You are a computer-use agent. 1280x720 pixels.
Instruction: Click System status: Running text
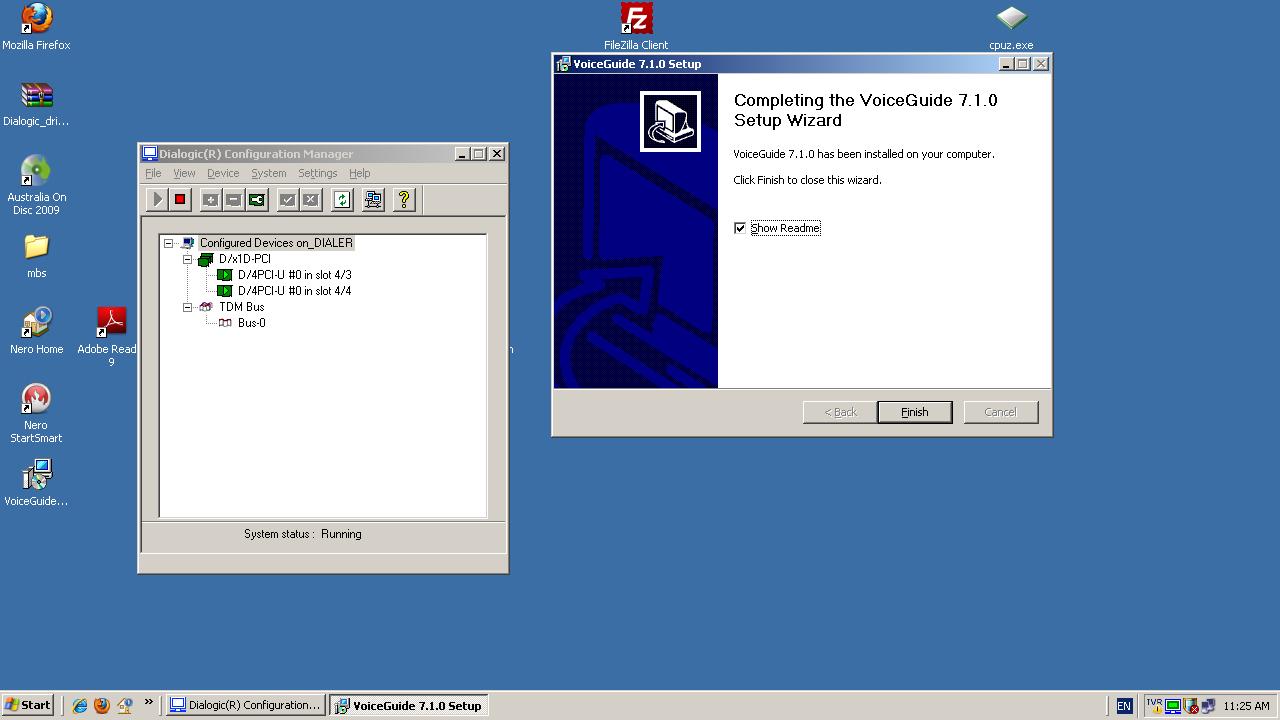(x=303, y=534)
